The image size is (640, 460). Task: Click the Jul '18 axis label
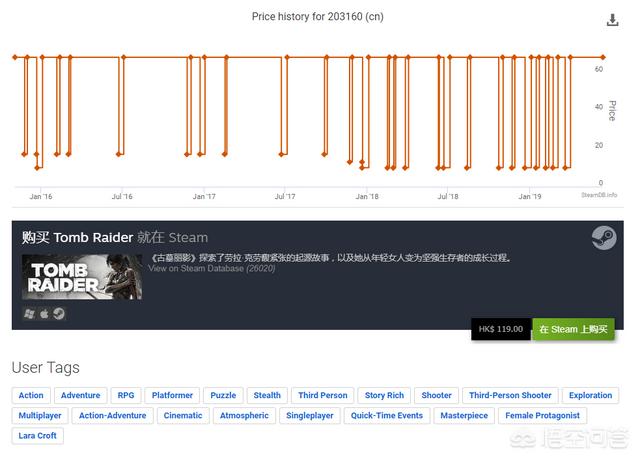click(448, 197)
